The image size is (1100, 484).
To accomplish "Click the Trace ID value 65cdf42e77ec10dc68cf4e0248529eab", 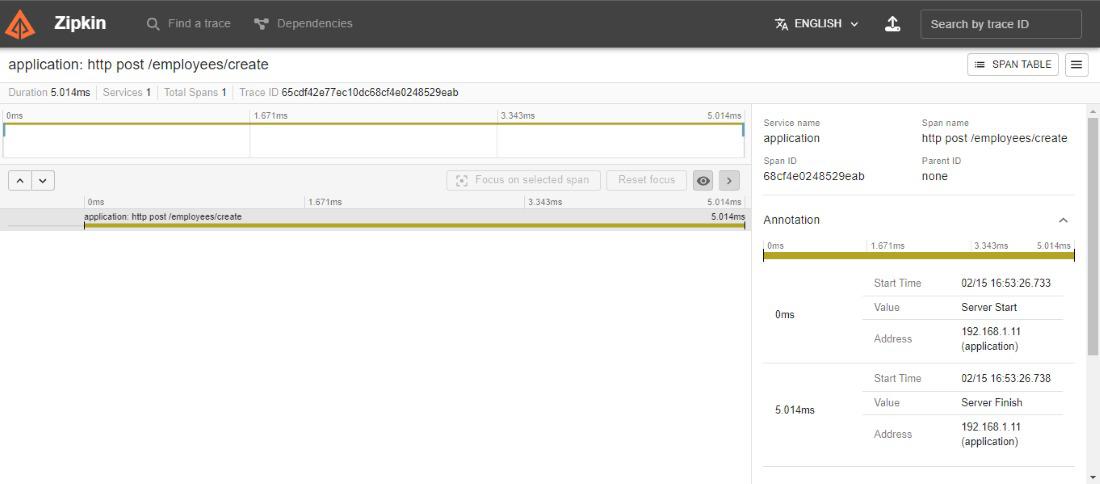I will [370, 93].
